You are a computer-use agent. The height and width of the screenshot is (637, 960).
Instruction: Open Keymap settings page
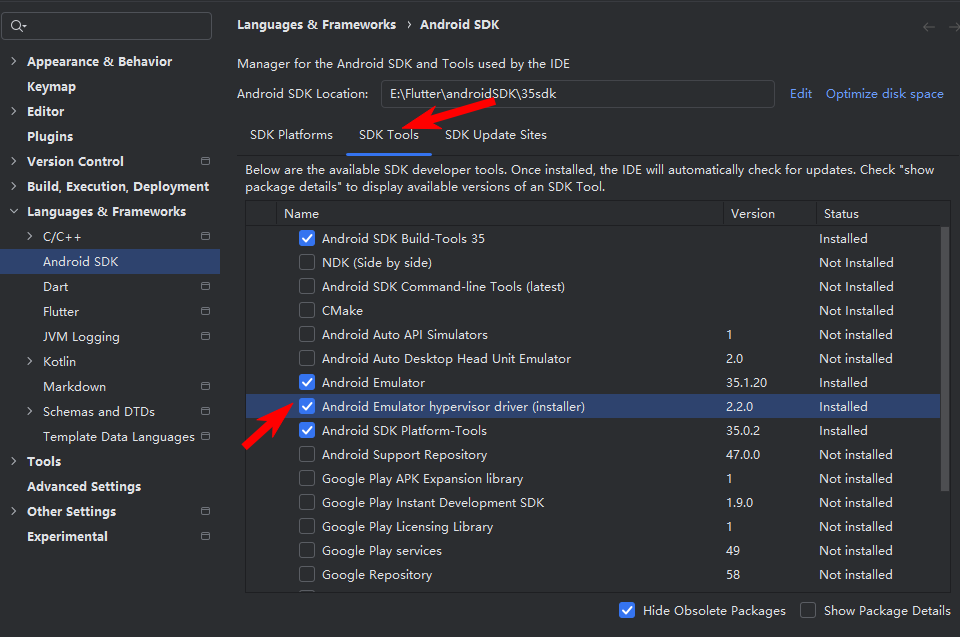[51, 86]
